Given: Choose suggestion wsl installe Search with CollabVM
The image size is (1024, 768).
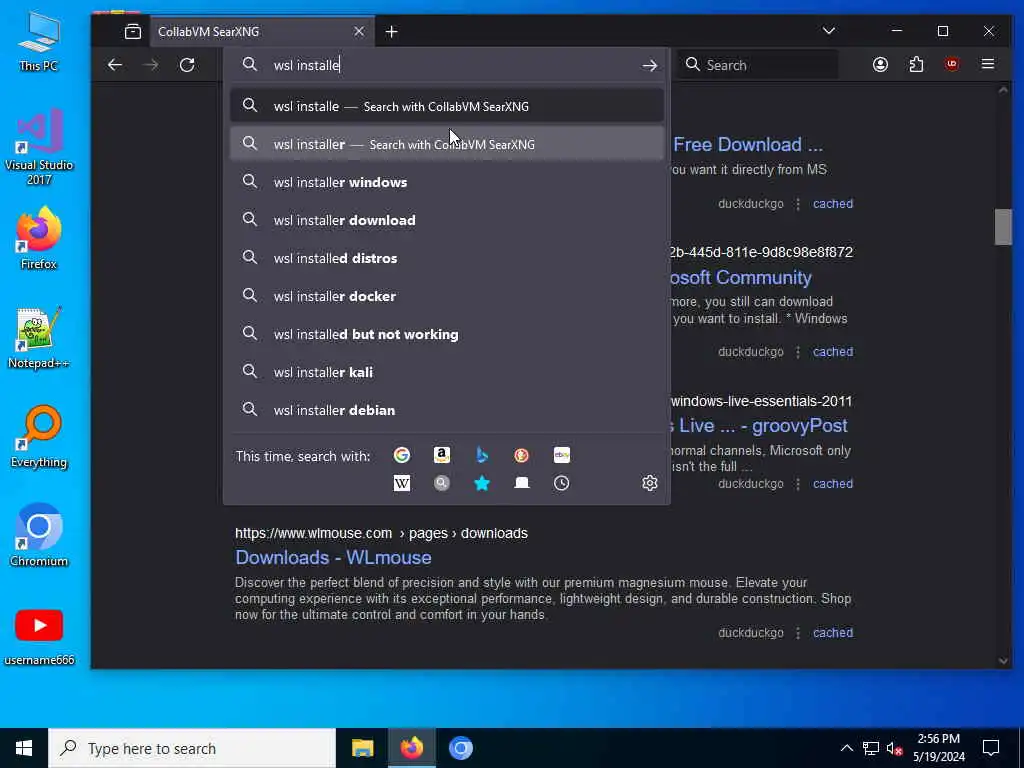Looking at the screenshot, I should click(x=447, y=106).
